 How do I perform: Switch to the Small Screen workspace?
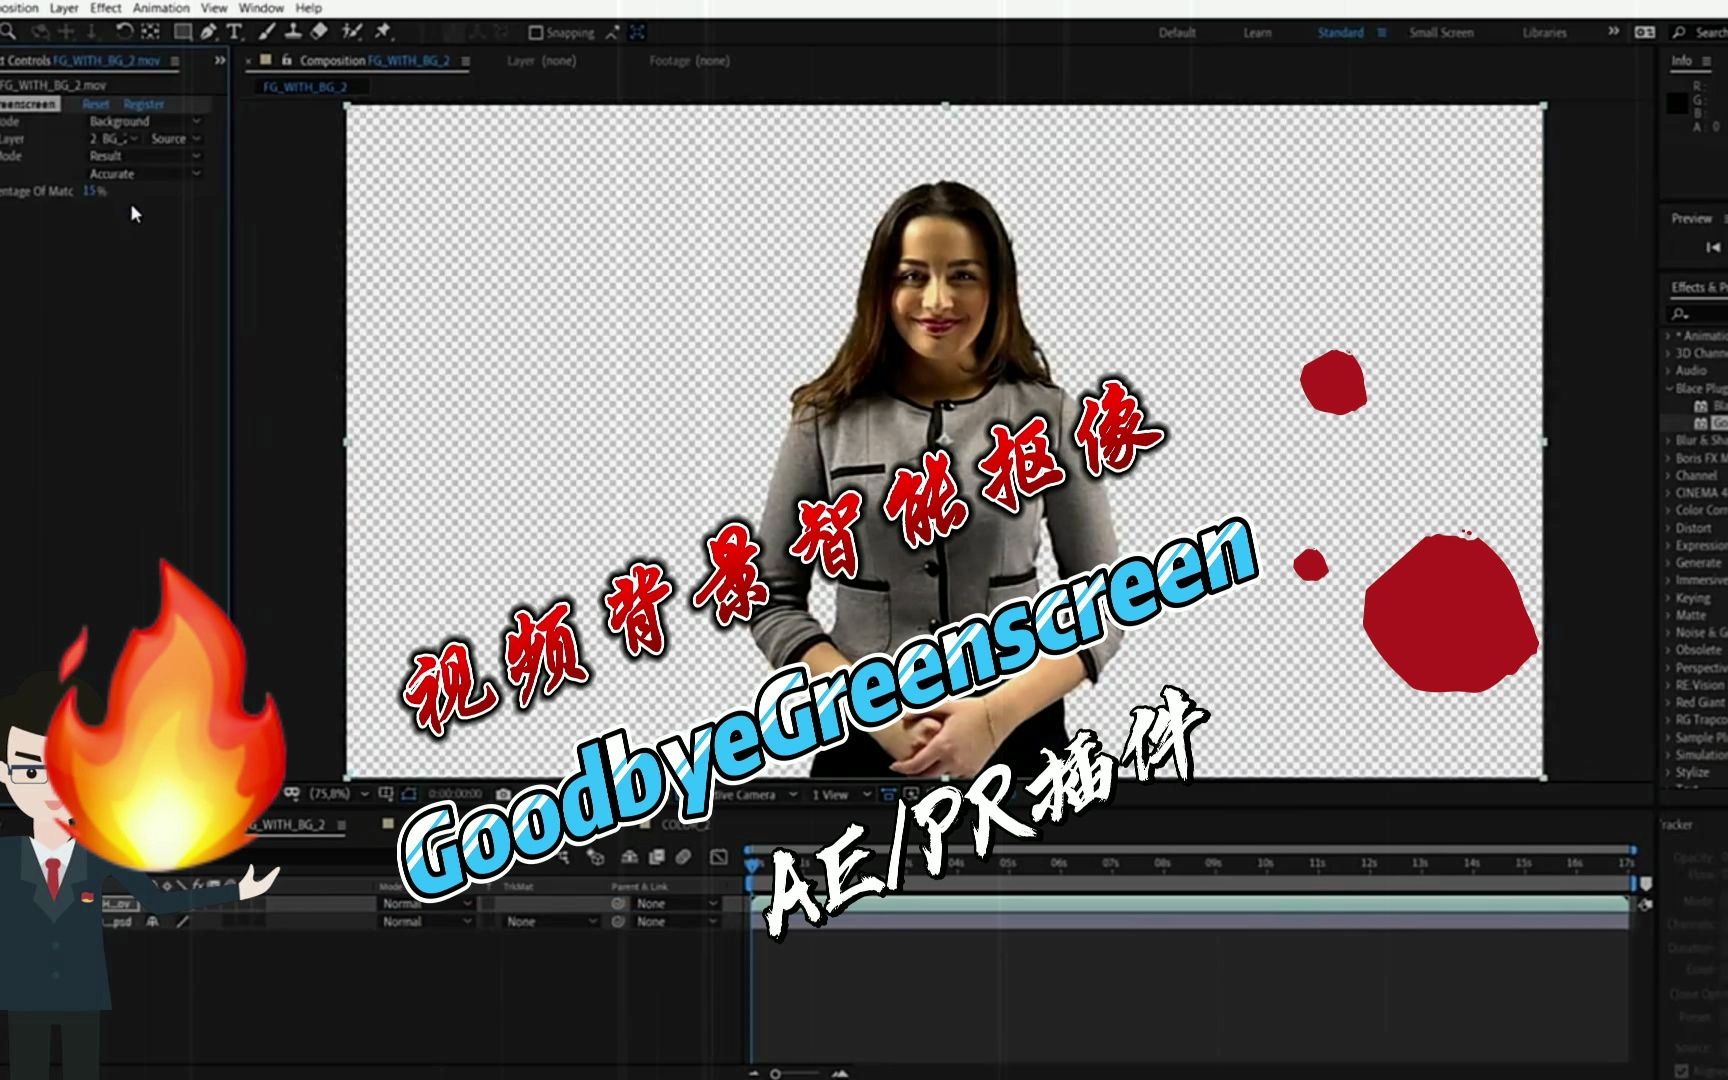click(x=1441, y=33)
